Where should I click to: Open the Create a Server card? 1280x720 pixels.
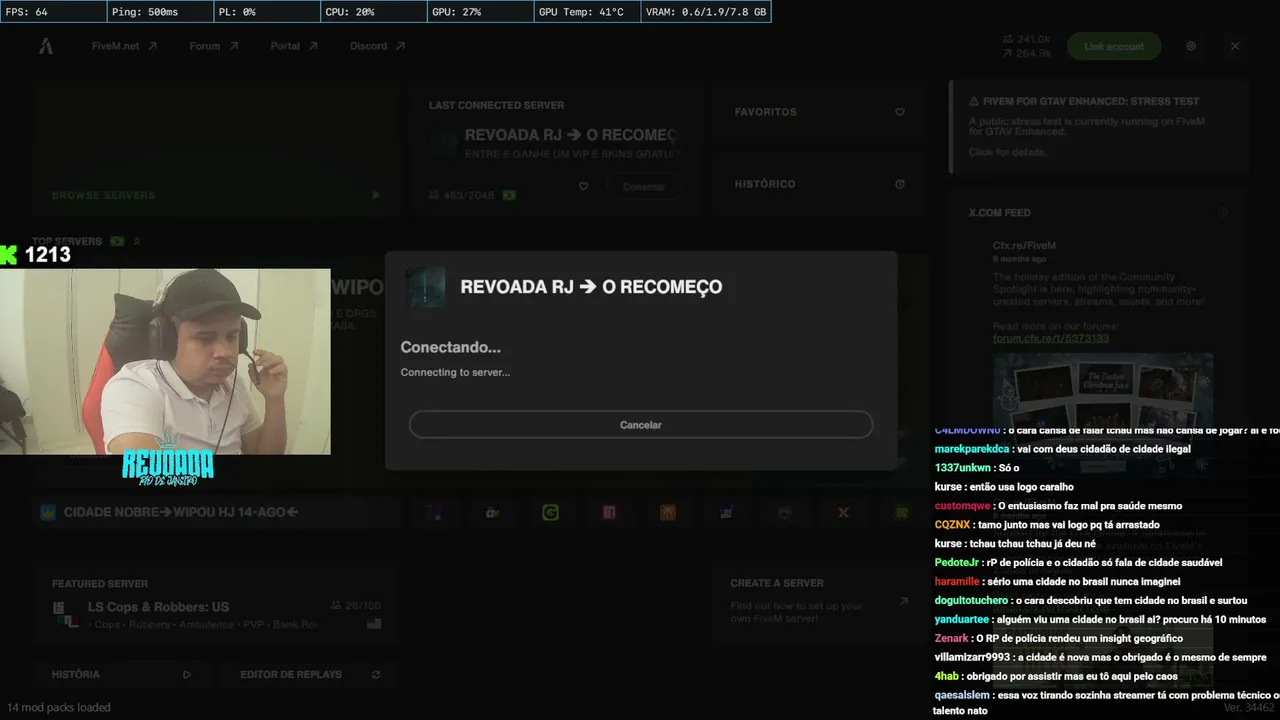(819, 602)
